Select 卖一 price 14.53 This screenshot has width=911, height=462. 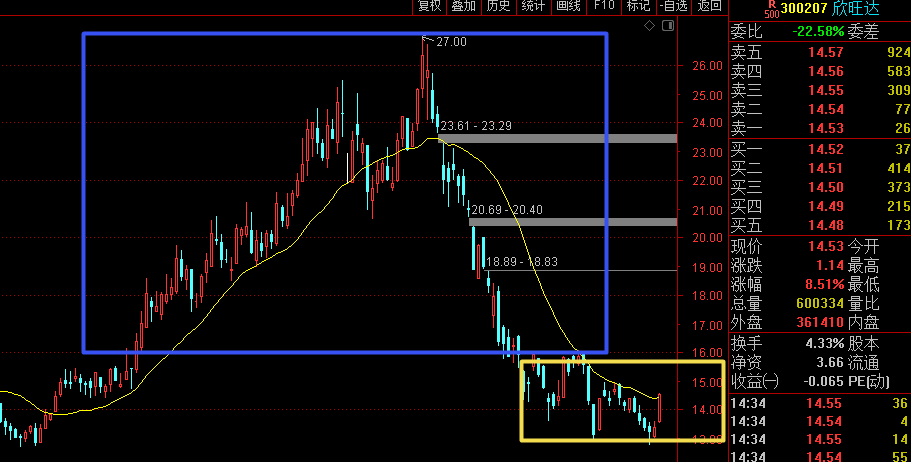826,128
